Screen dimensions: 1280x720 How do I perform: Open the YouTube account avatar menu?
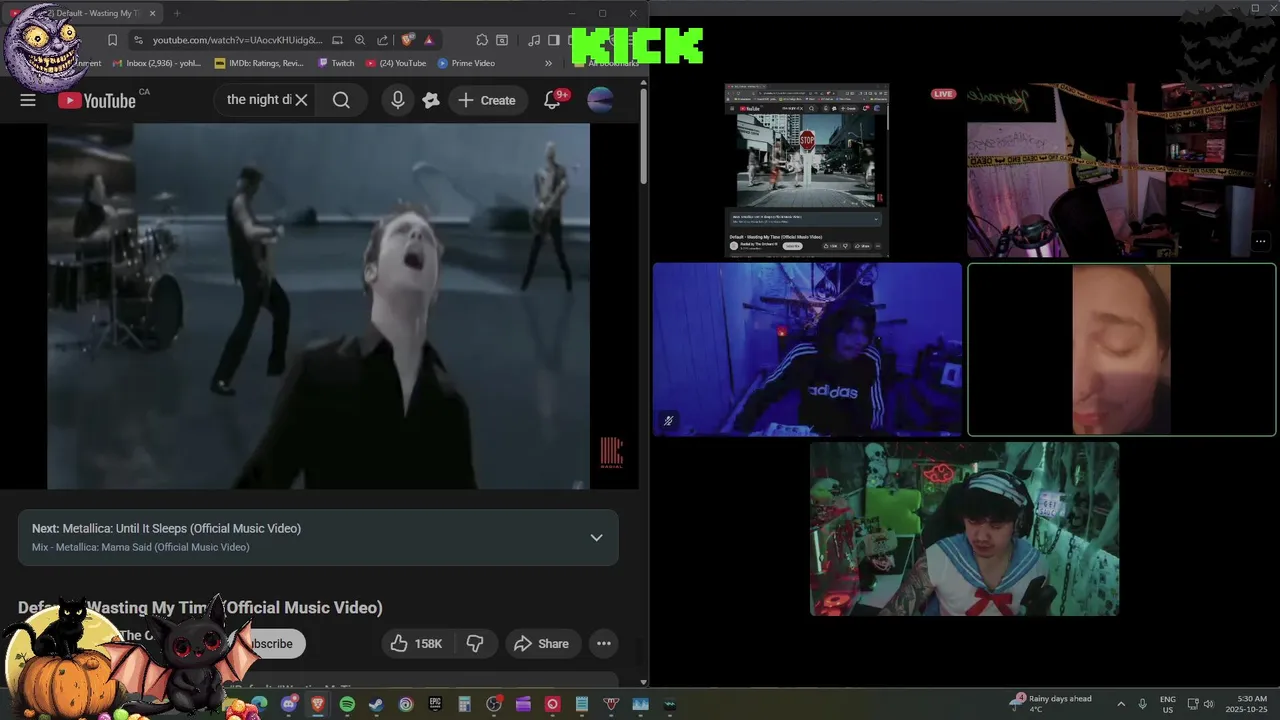click(x=600, y=100)
